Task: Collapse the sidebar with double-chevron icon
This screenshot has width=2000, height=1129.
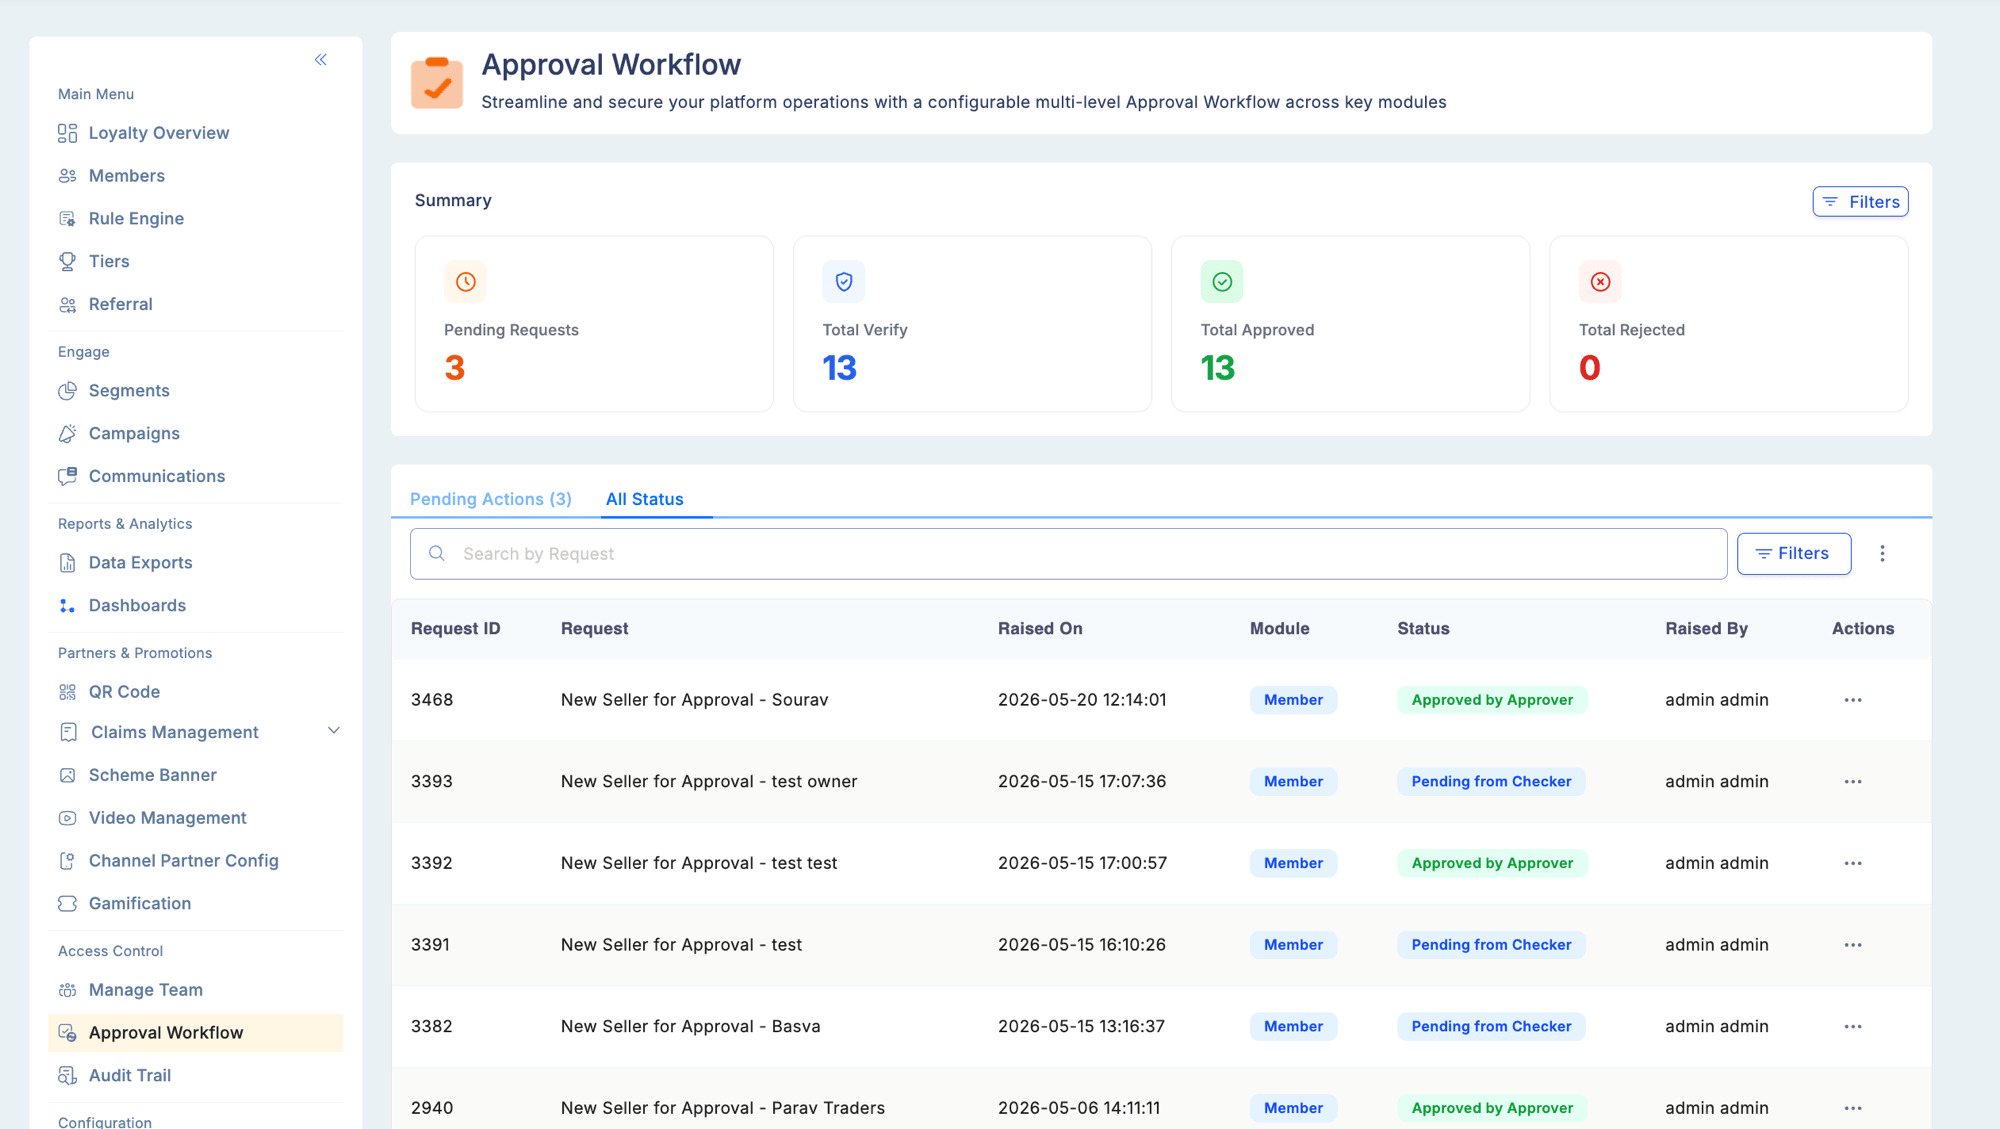Action: (321, 60)
